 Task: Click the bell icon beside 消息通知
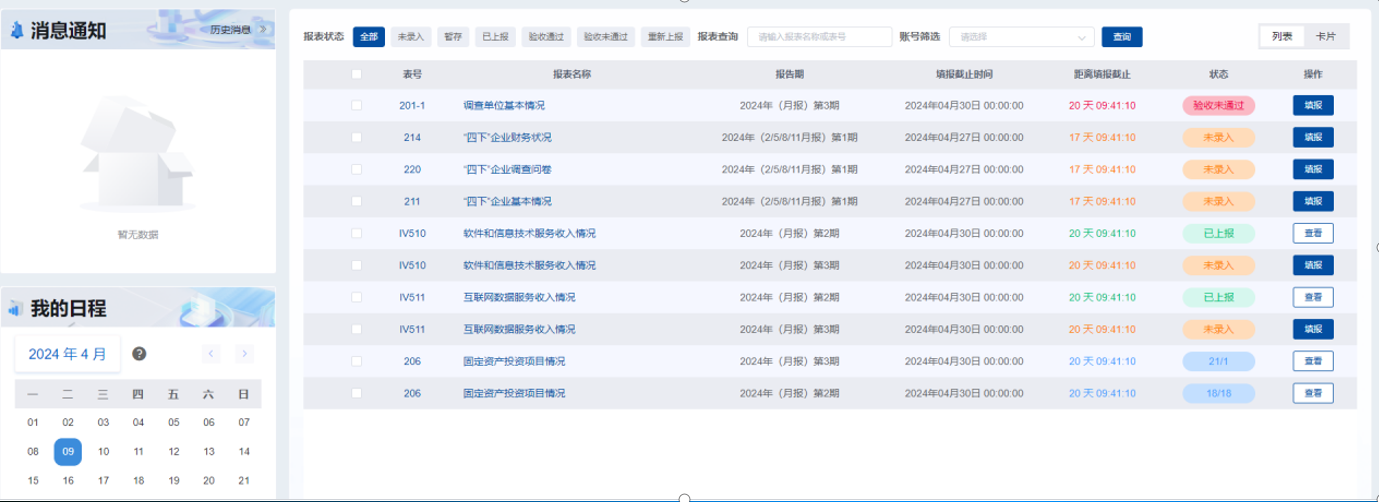point(16,30)
